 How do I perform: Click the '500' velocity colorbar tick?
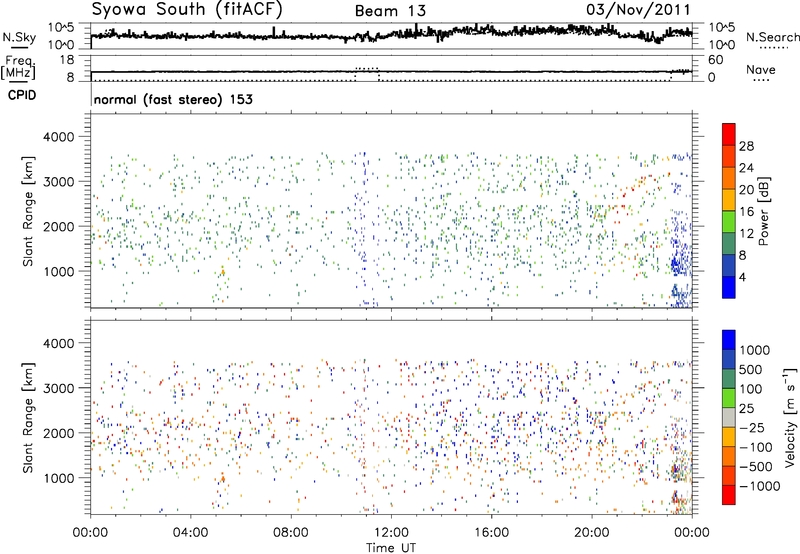pos(751,370)
